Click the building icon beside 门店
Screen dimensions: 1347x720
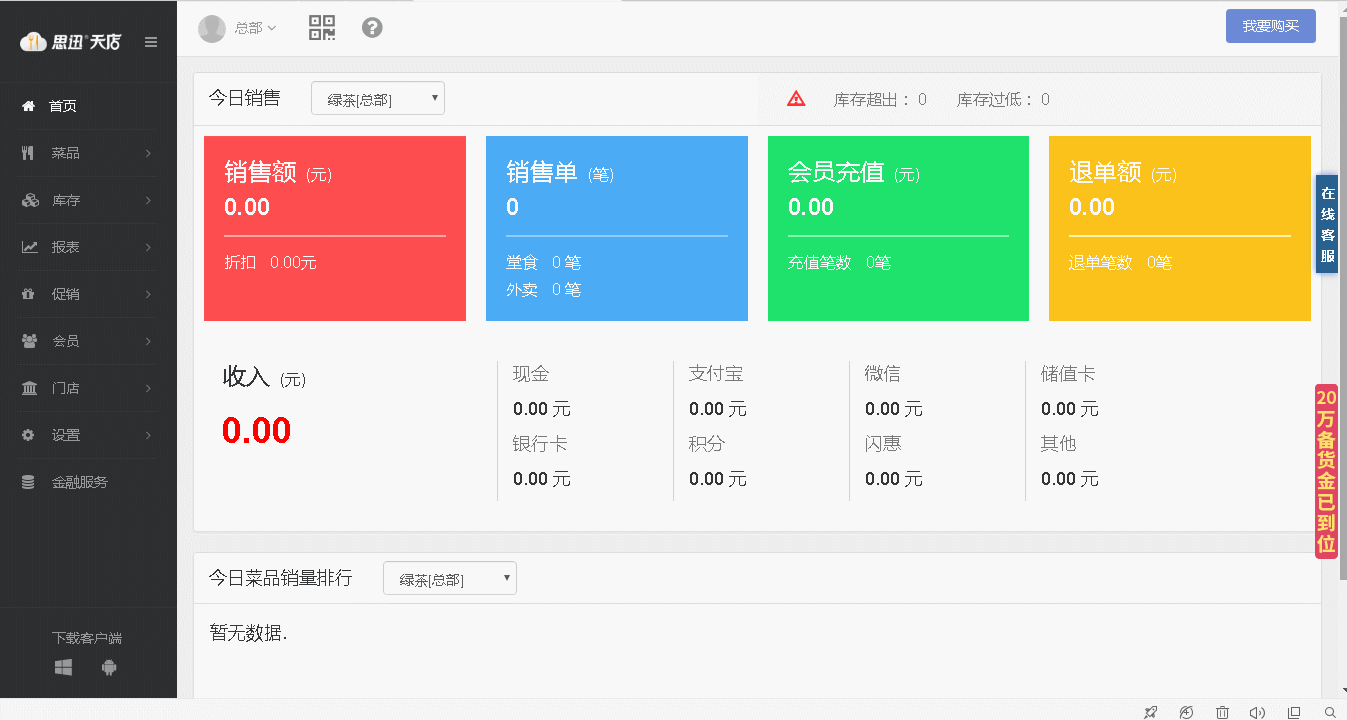30,388
